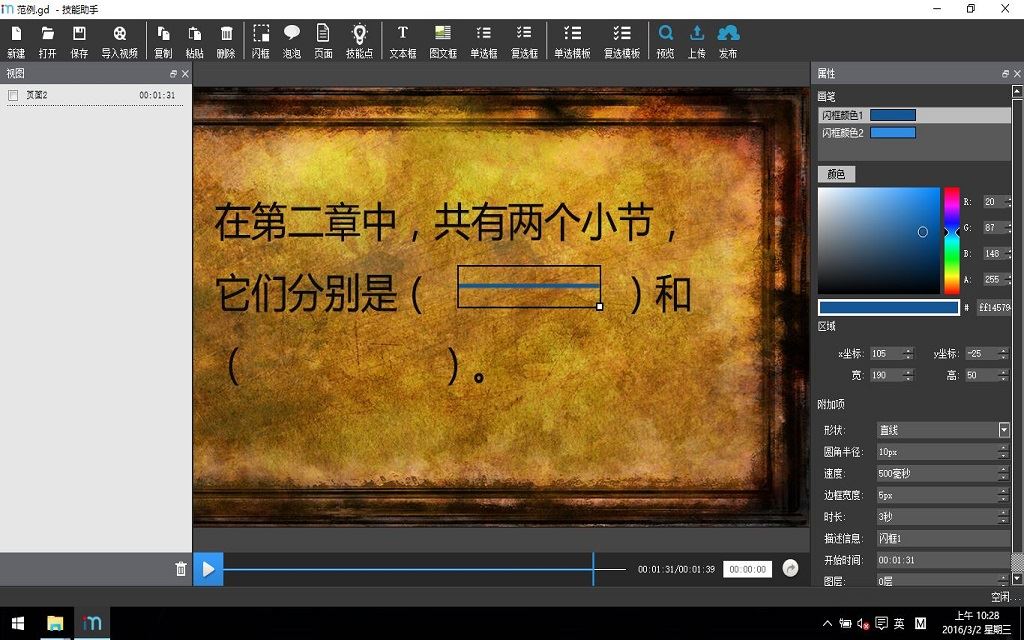Adjust the 宽 width spinner

click(908, 375)
